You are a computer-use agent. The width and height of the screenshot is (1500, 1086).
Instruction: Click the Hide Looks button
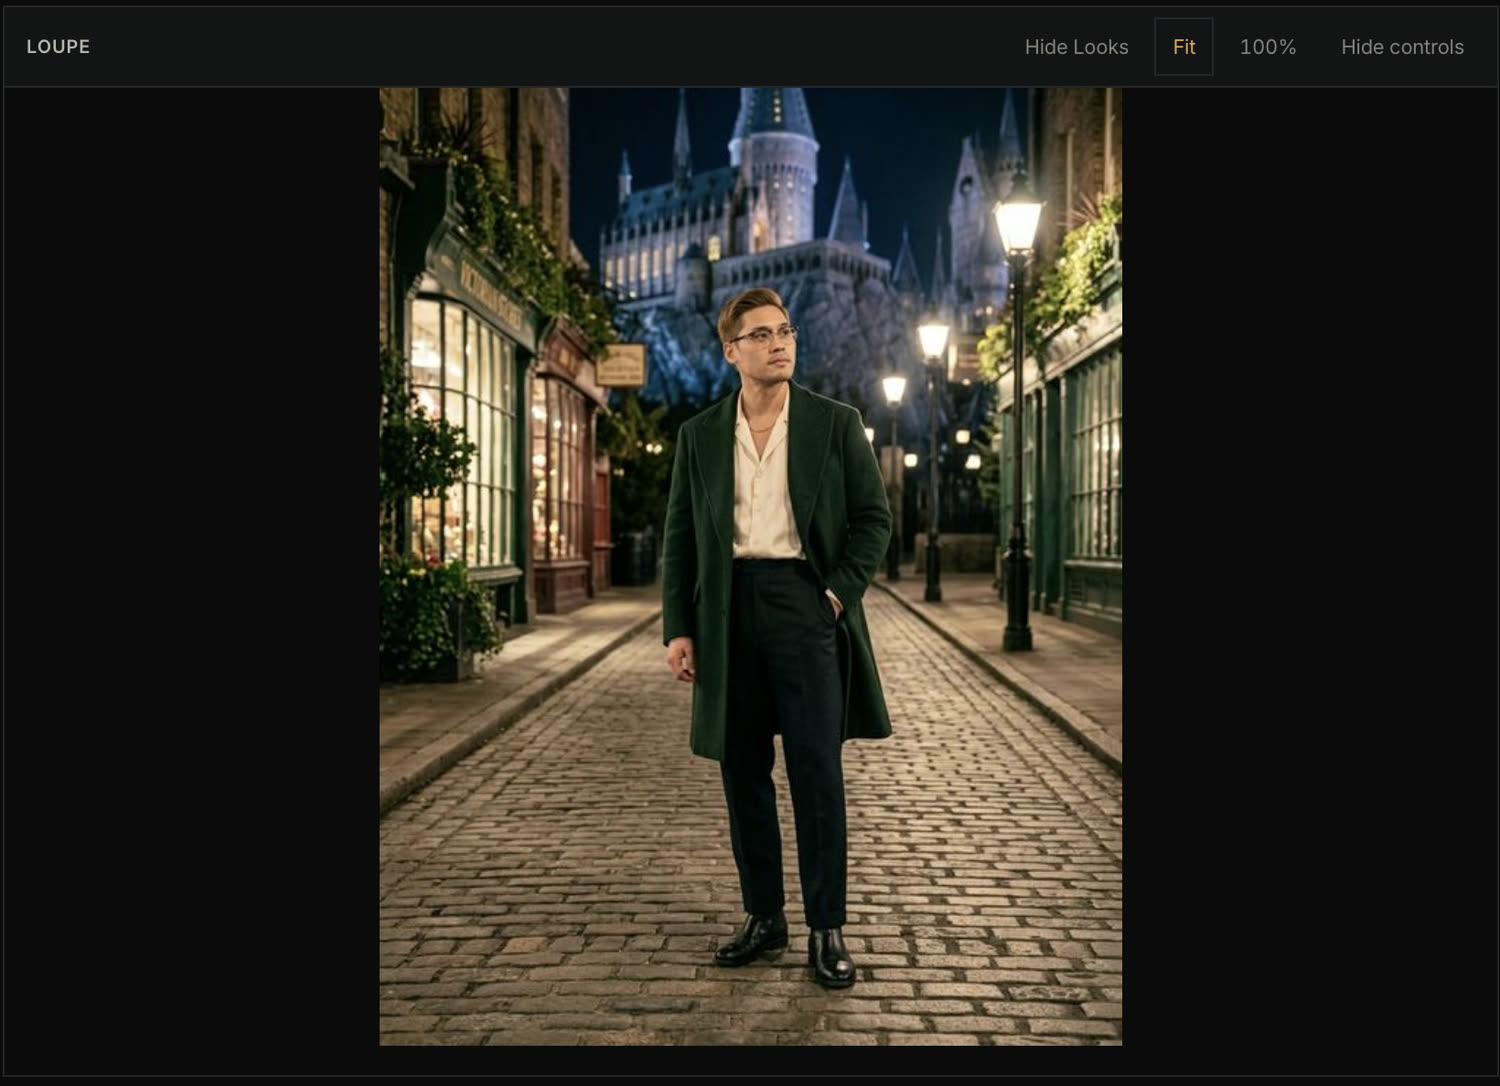pos(1076,47)
